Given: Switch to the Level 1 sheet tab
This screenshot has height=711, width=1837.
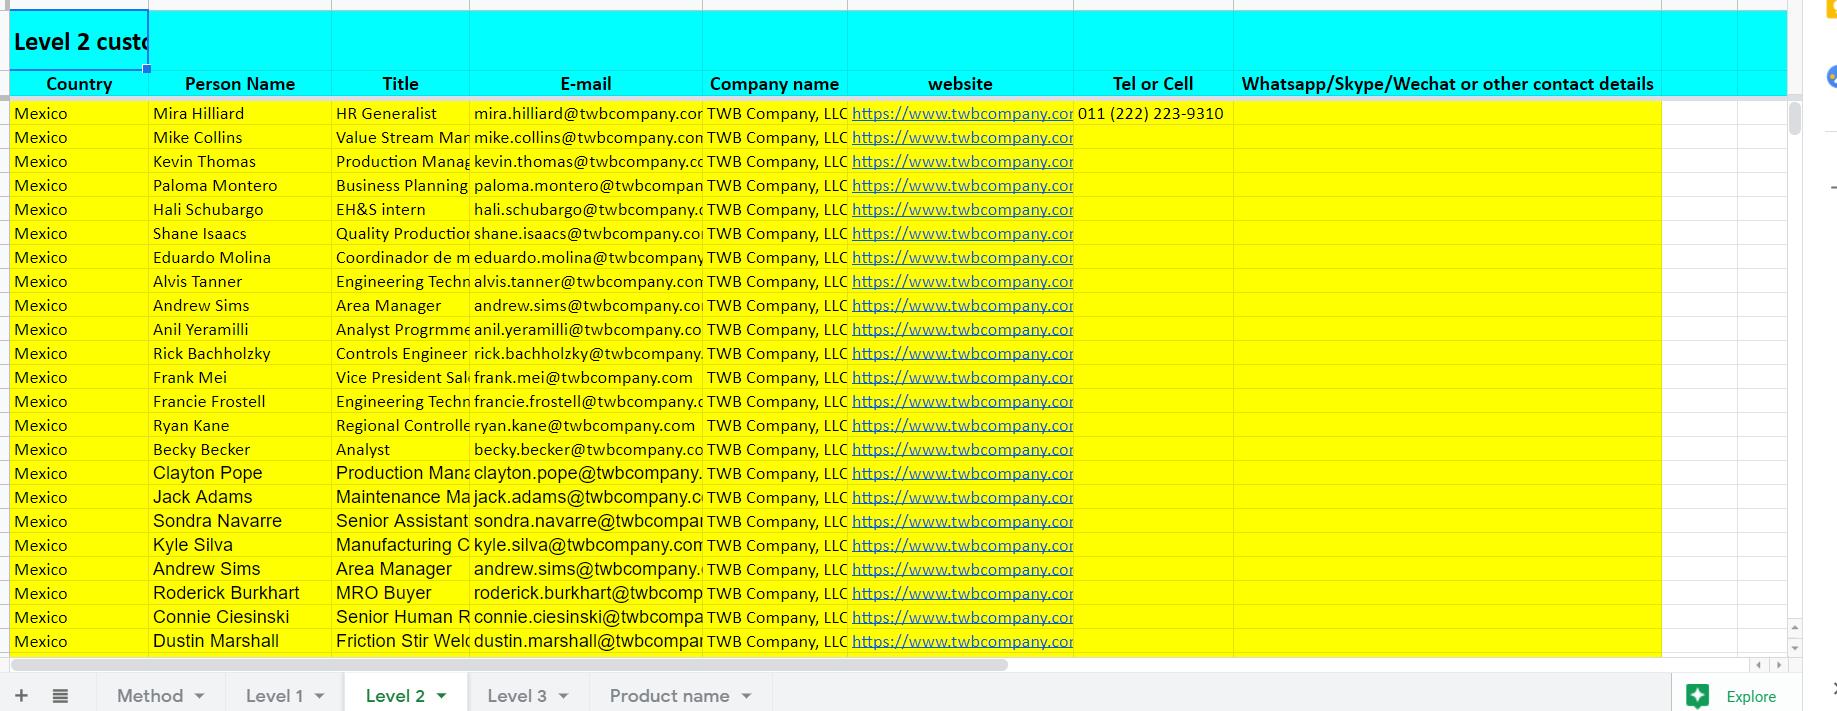Looking at the screenshot, I should [274, 696].
